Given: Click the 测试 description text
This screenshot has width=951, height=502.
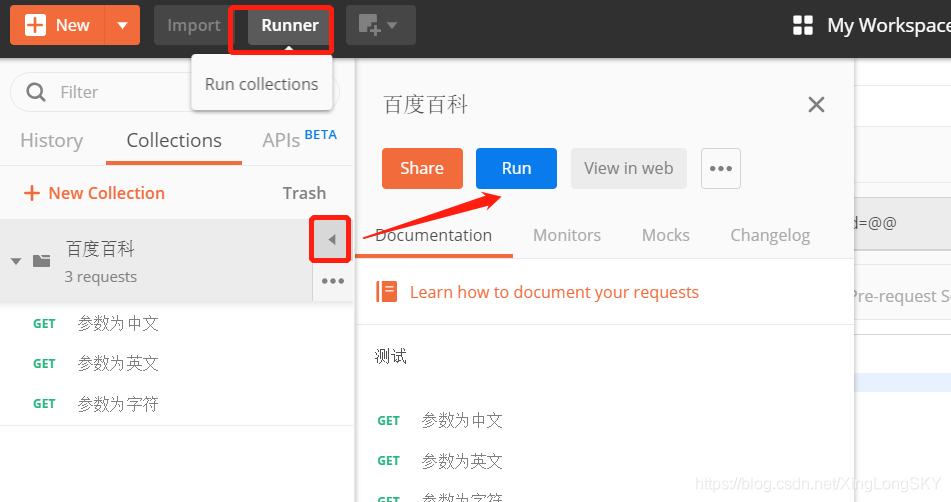Looking at the screenshot, I should click(x=391, y=356).
